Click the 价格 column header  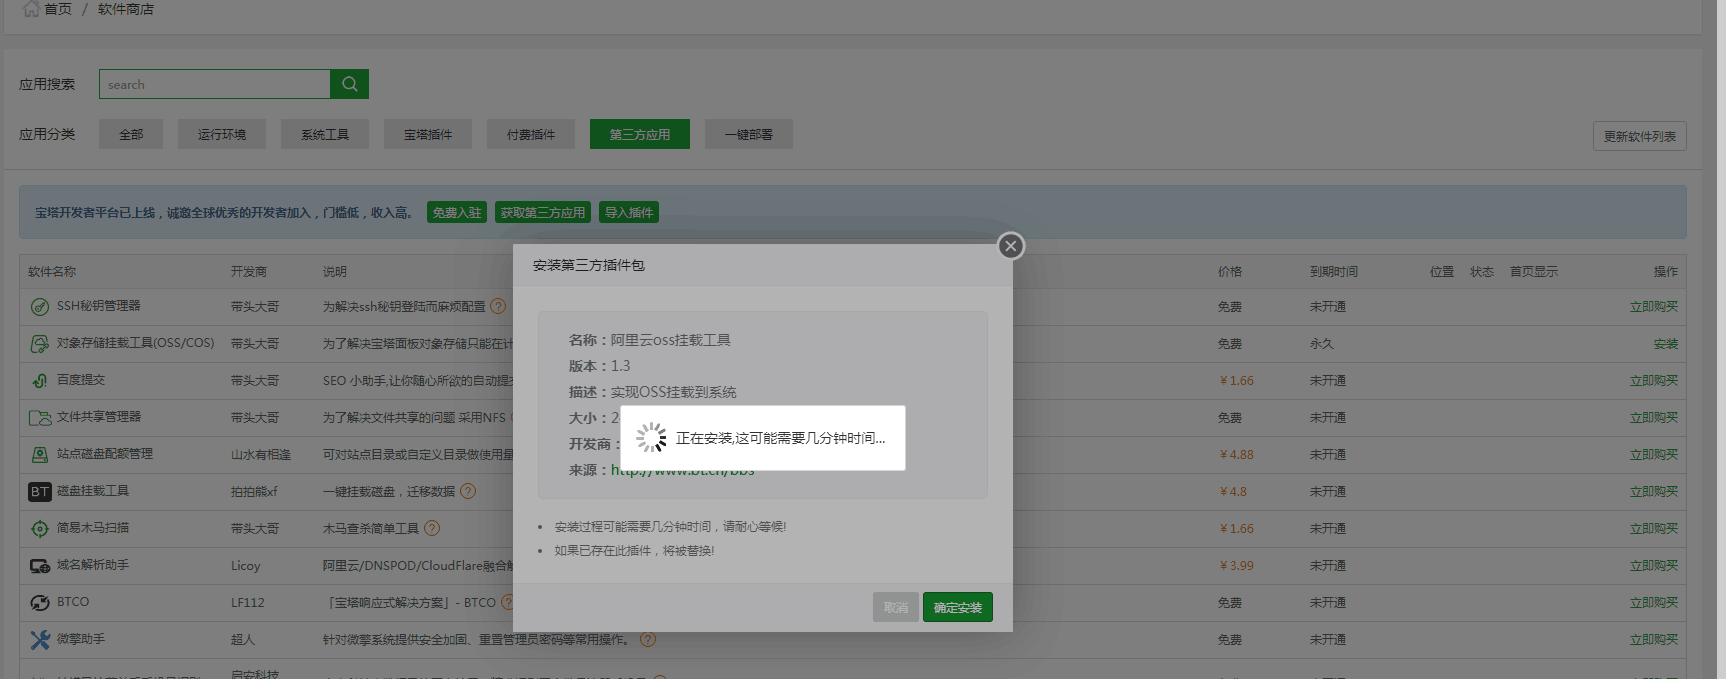click(1230, 271)
